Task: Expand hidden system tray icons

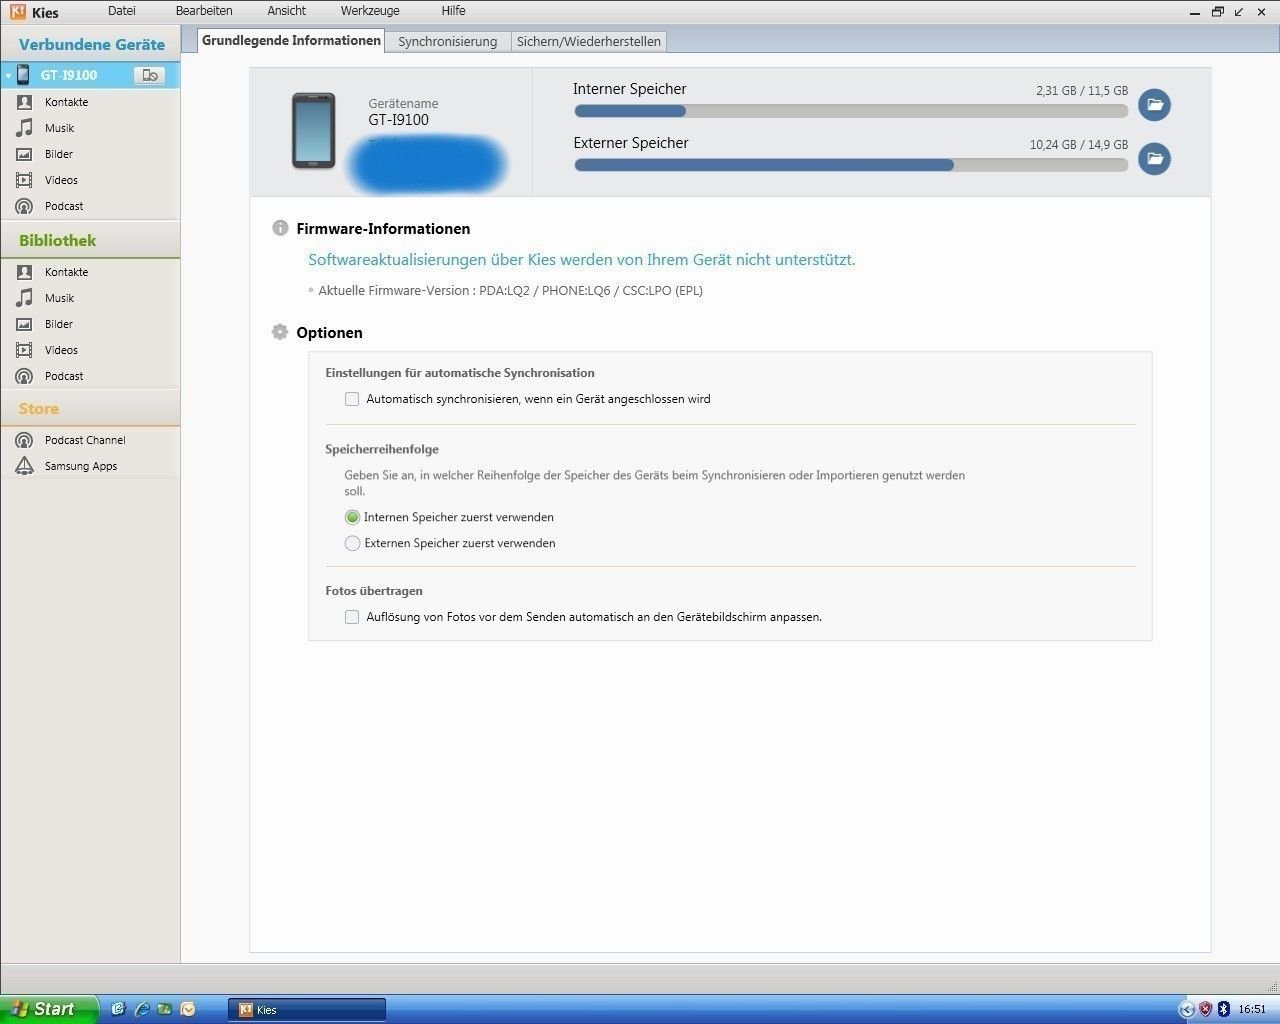Action: coord(1187,1009)
